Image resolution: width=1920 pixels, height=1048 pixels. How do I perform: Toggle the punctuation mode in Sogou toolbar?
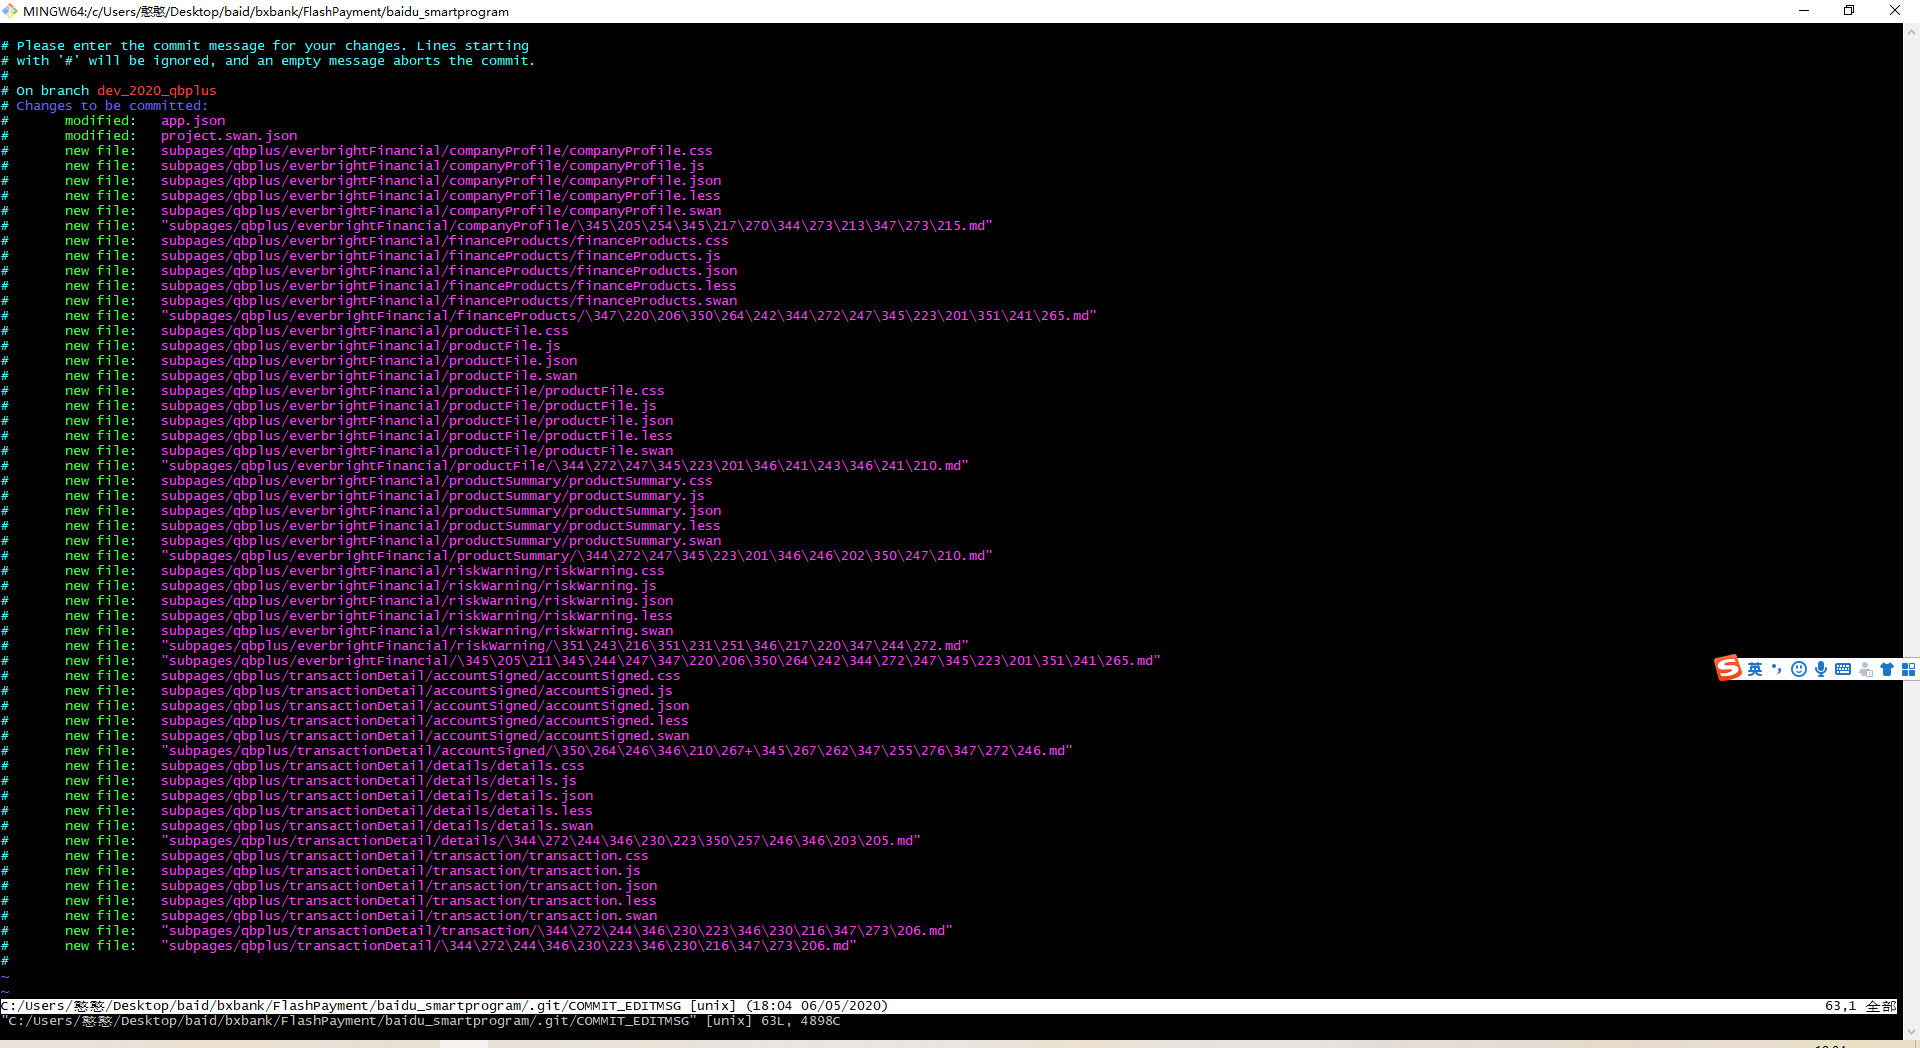coord(1777,669)
